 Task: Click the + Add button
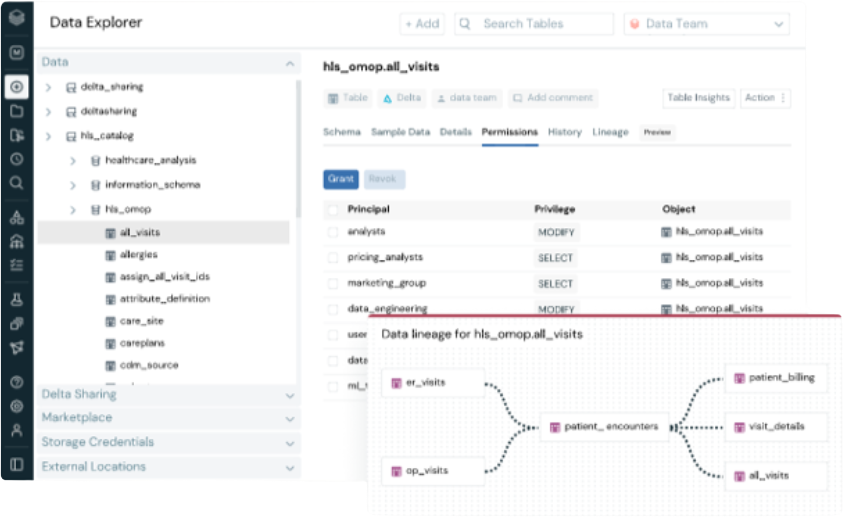[x=422, y=24]
